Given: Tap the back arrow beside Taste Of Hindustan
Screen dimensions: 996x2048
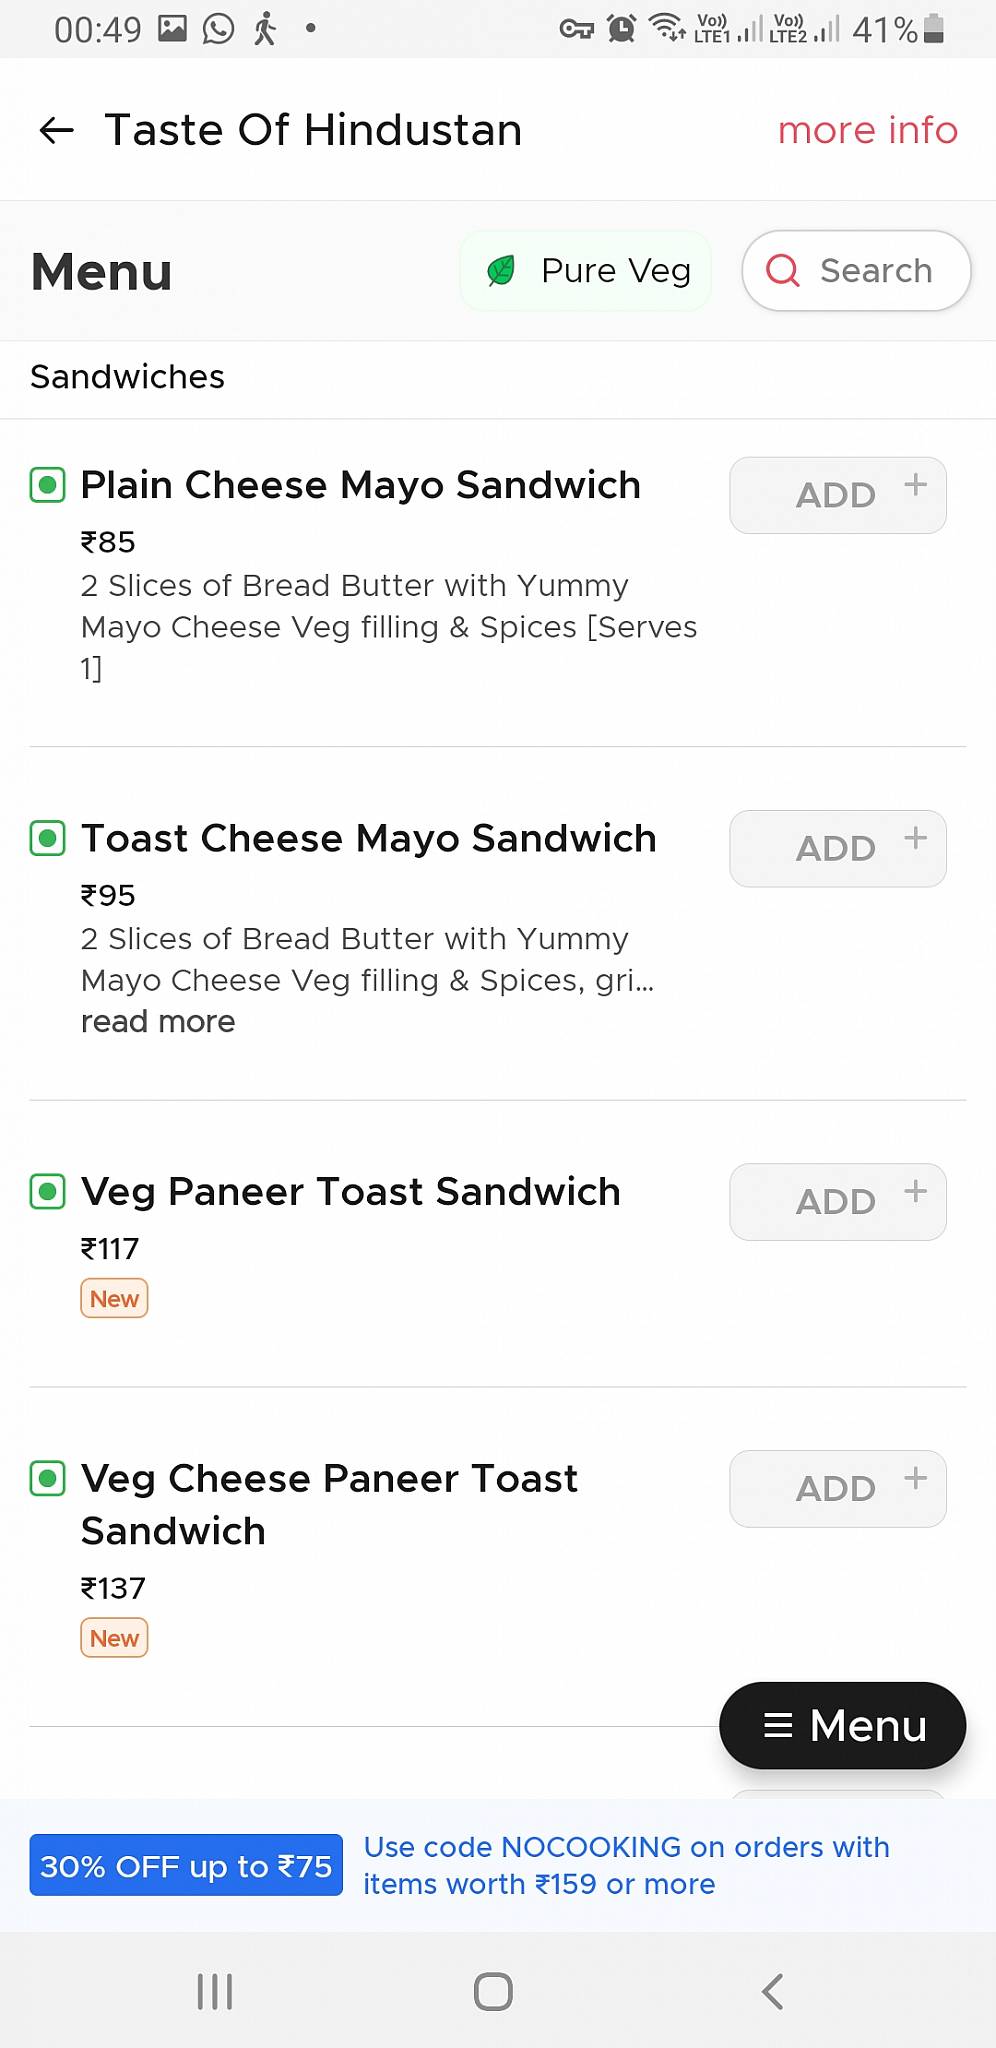Looking at the screenshot, I should [57, 130].
